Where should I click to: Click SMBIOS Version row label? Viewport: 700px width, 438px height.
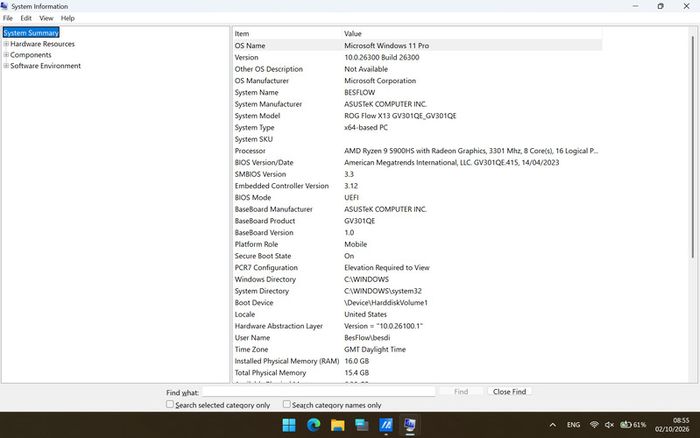point(260,174)
